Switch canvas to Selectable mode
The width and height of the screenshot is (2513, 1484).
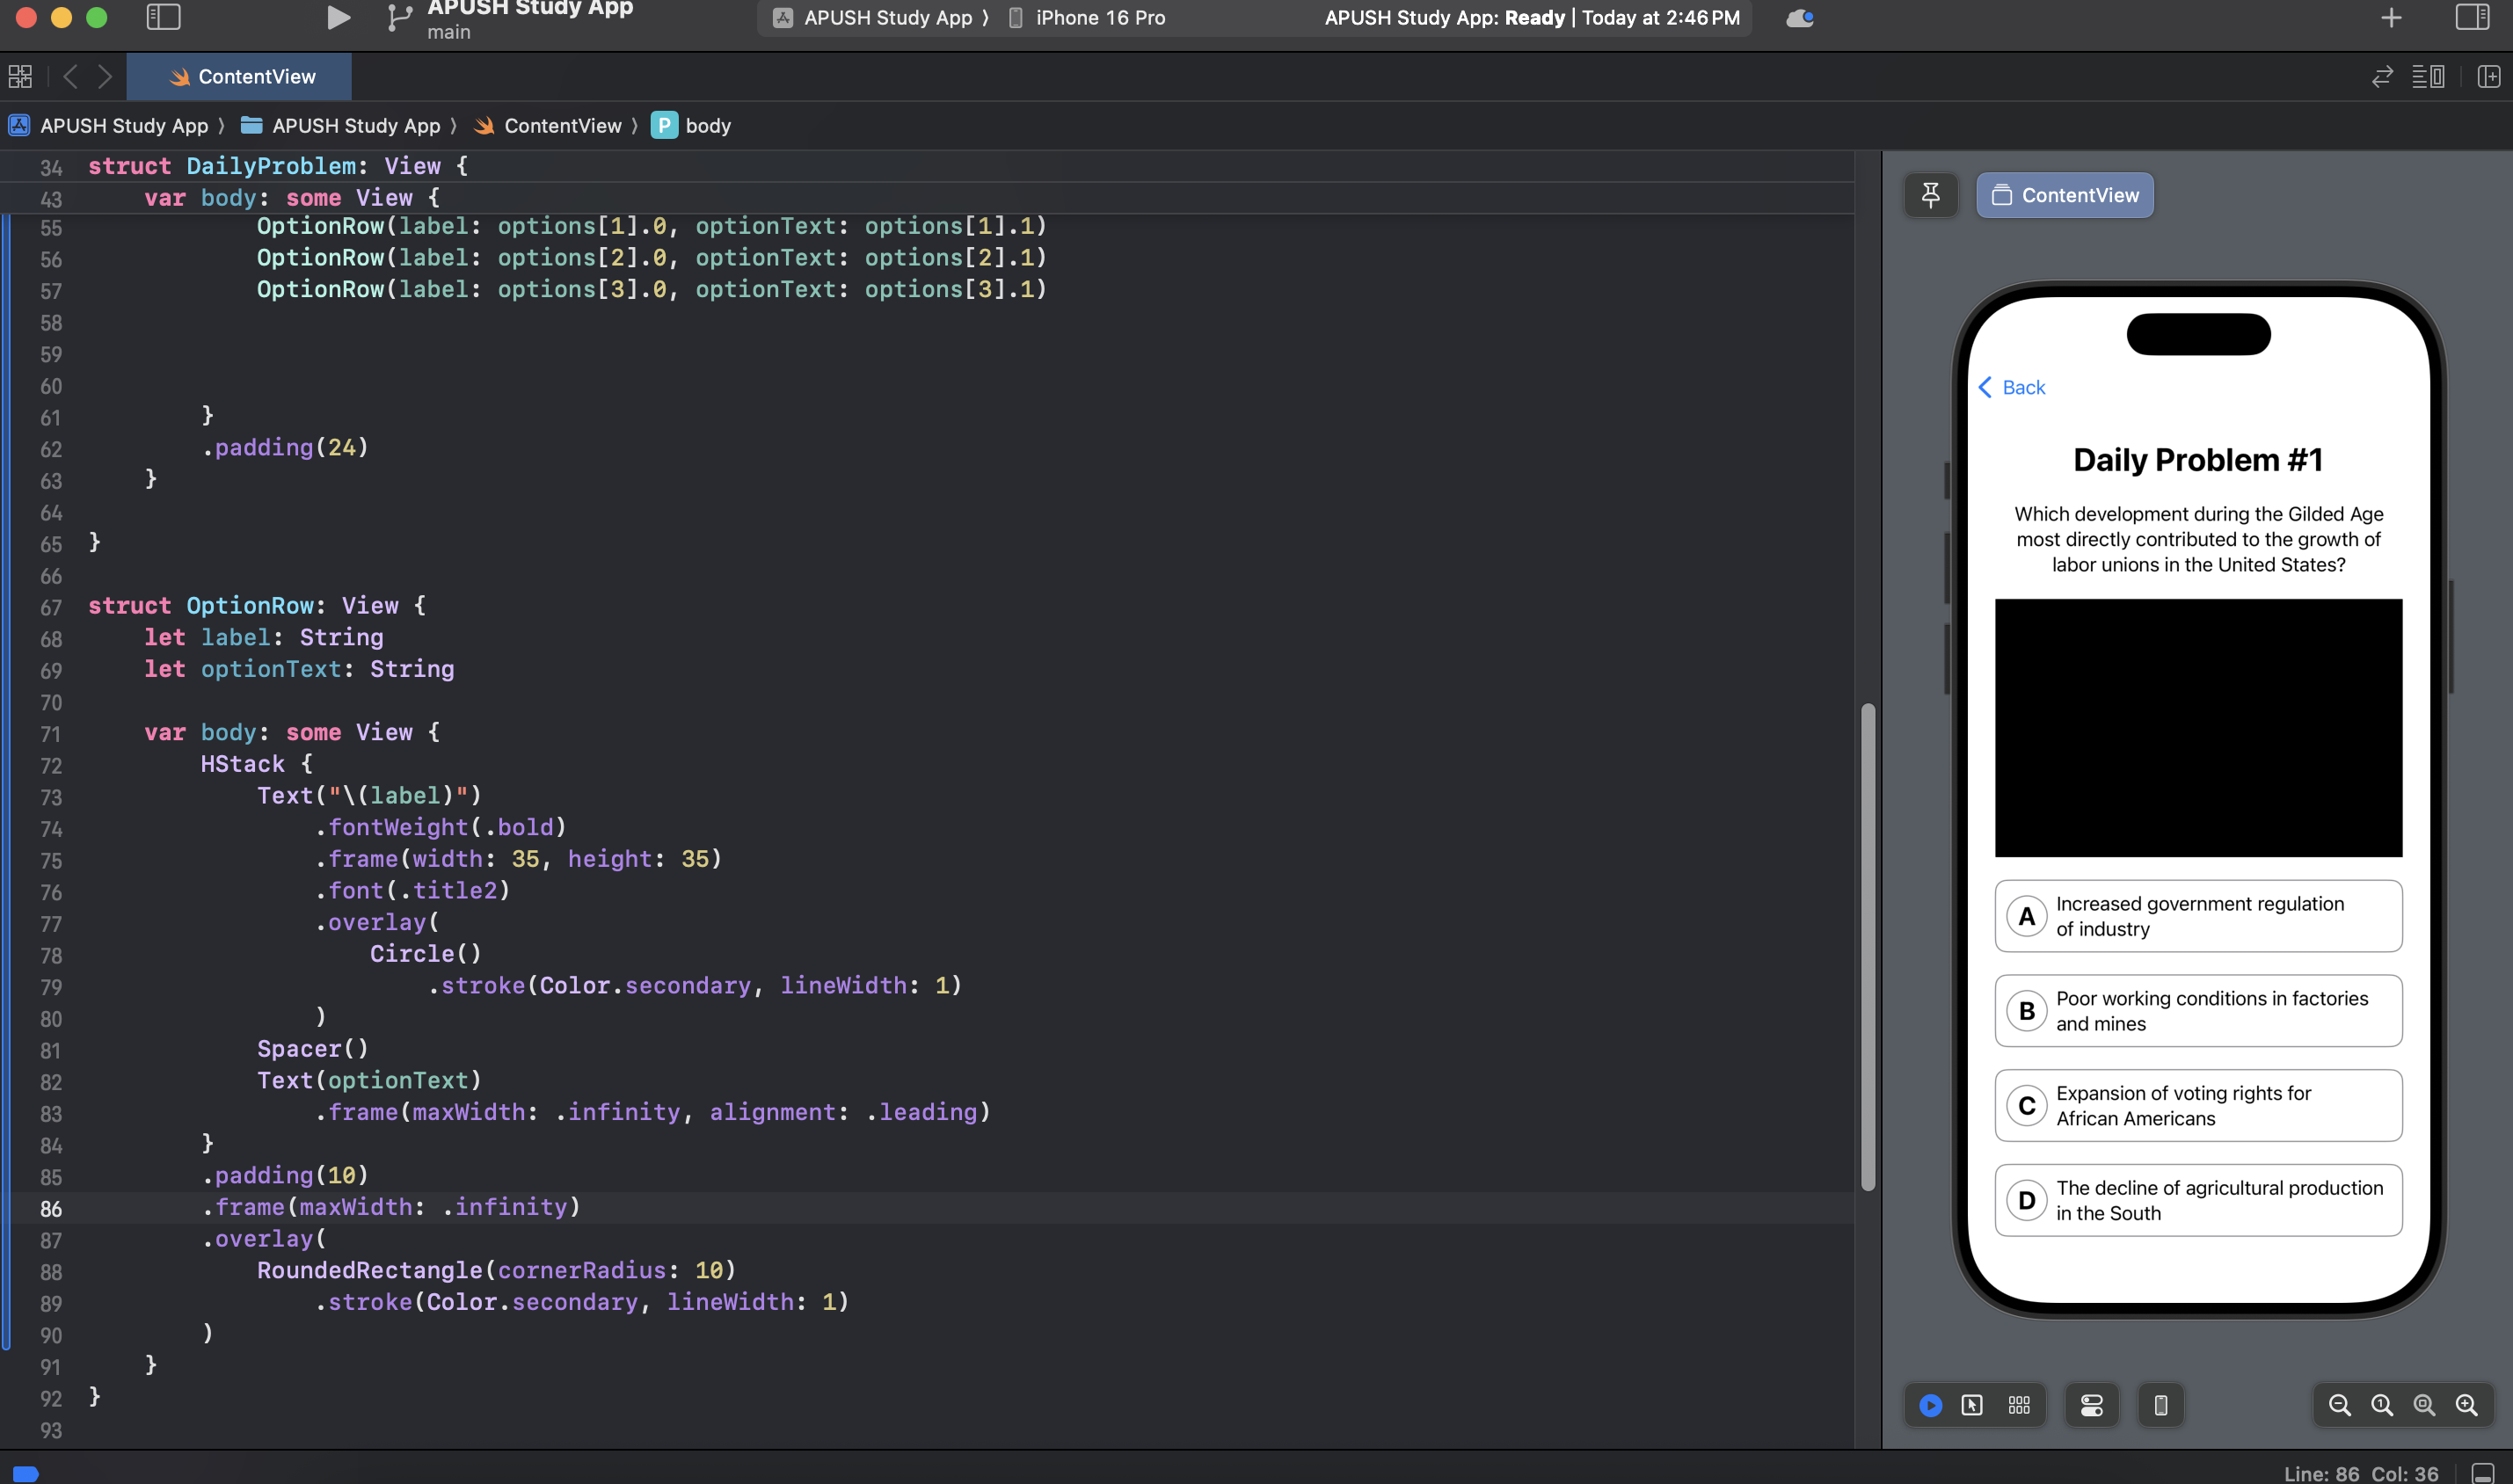pos(1972,1405)
